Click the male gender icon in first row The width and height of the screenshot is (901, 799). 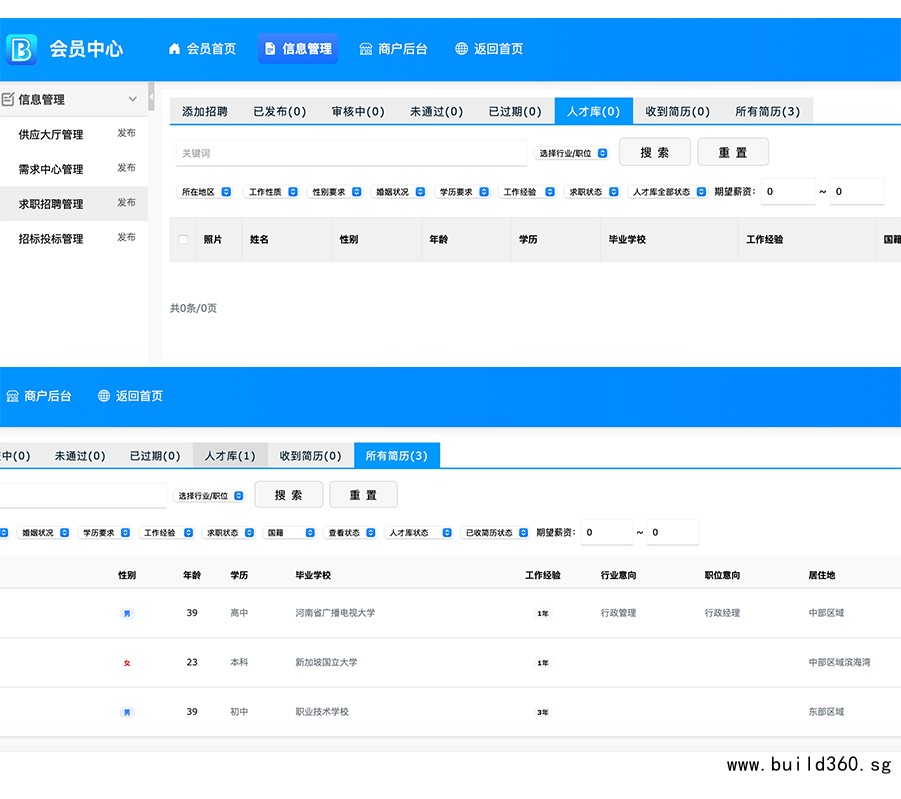[127, 613]
